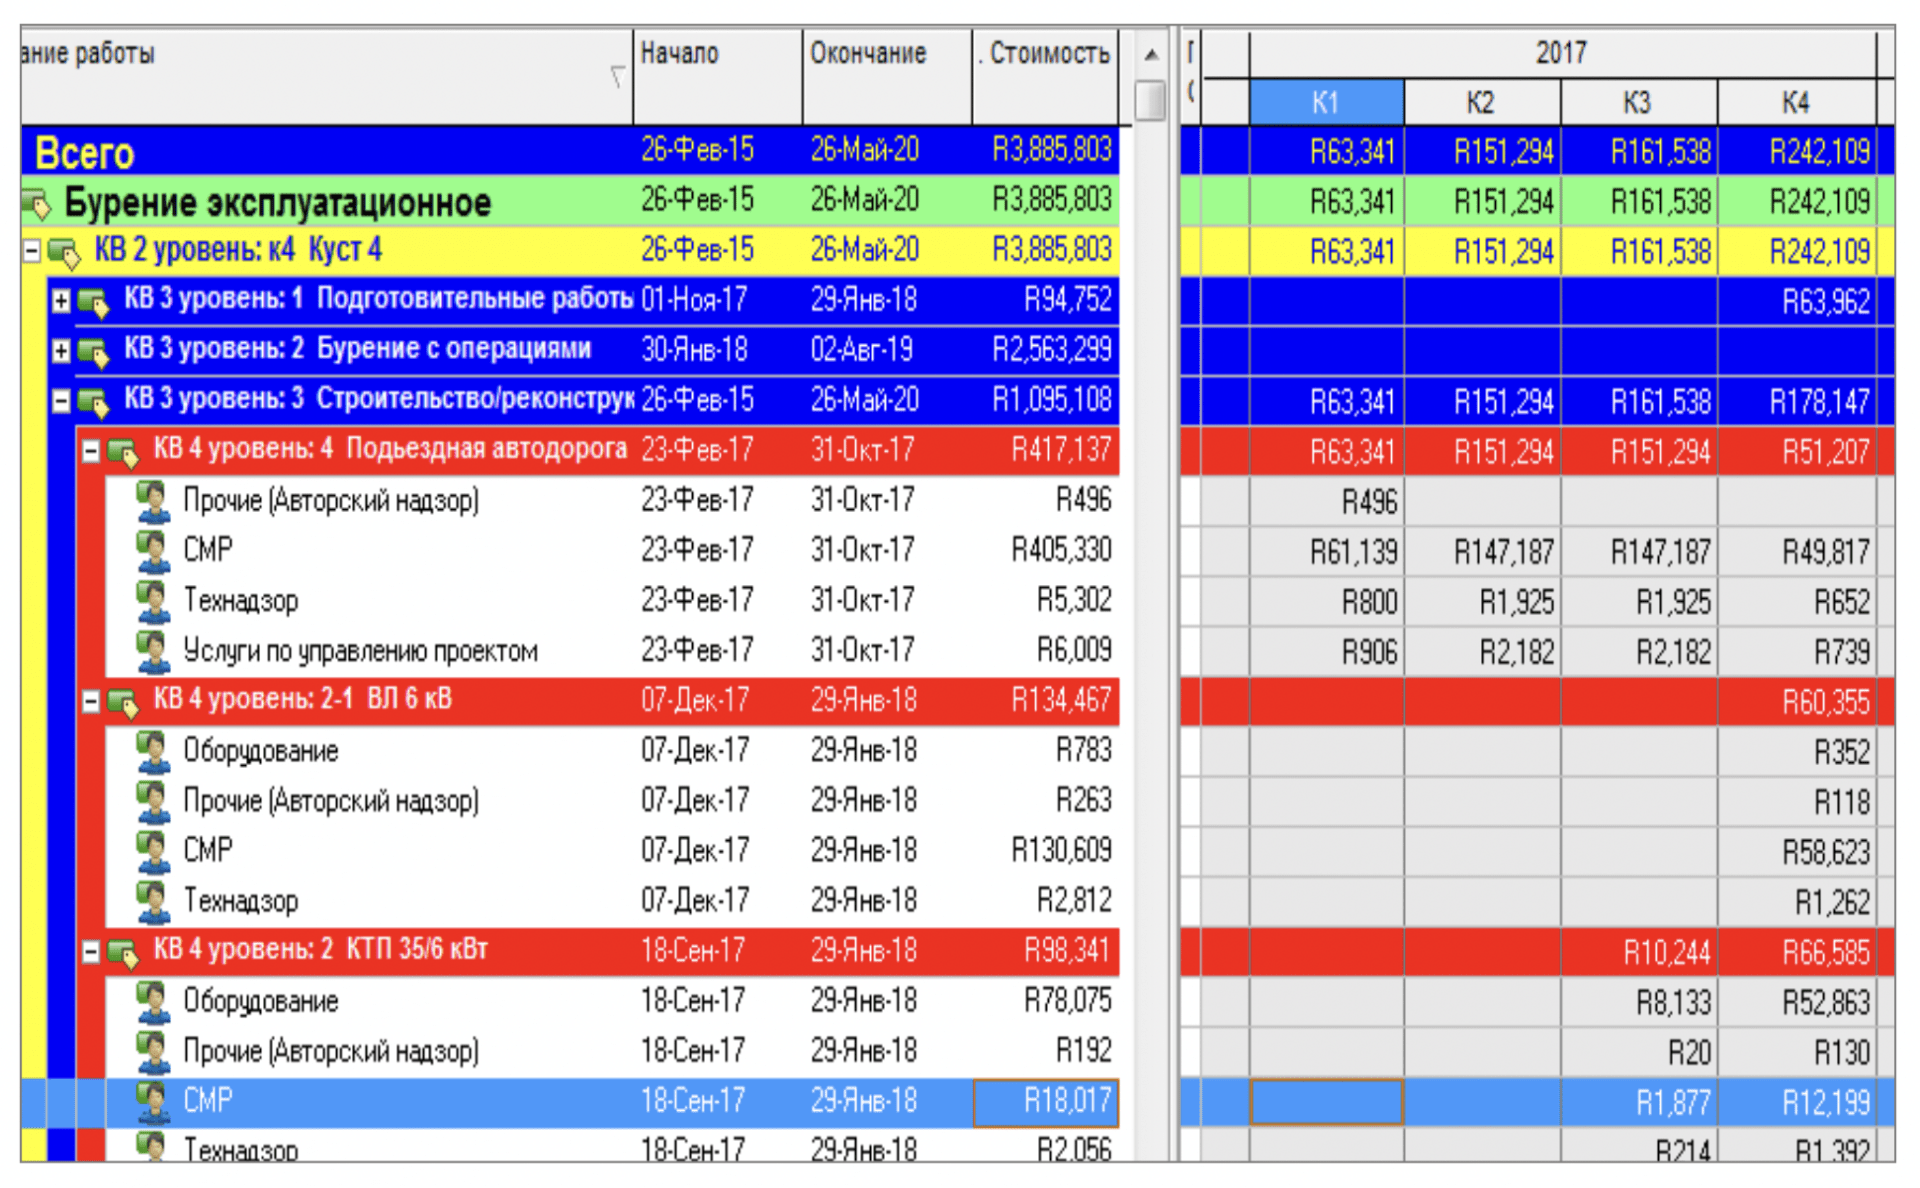Click К4 value R66,585 in spreadsheet
Screen dimensions: 1920x1188
point(1826,952)
